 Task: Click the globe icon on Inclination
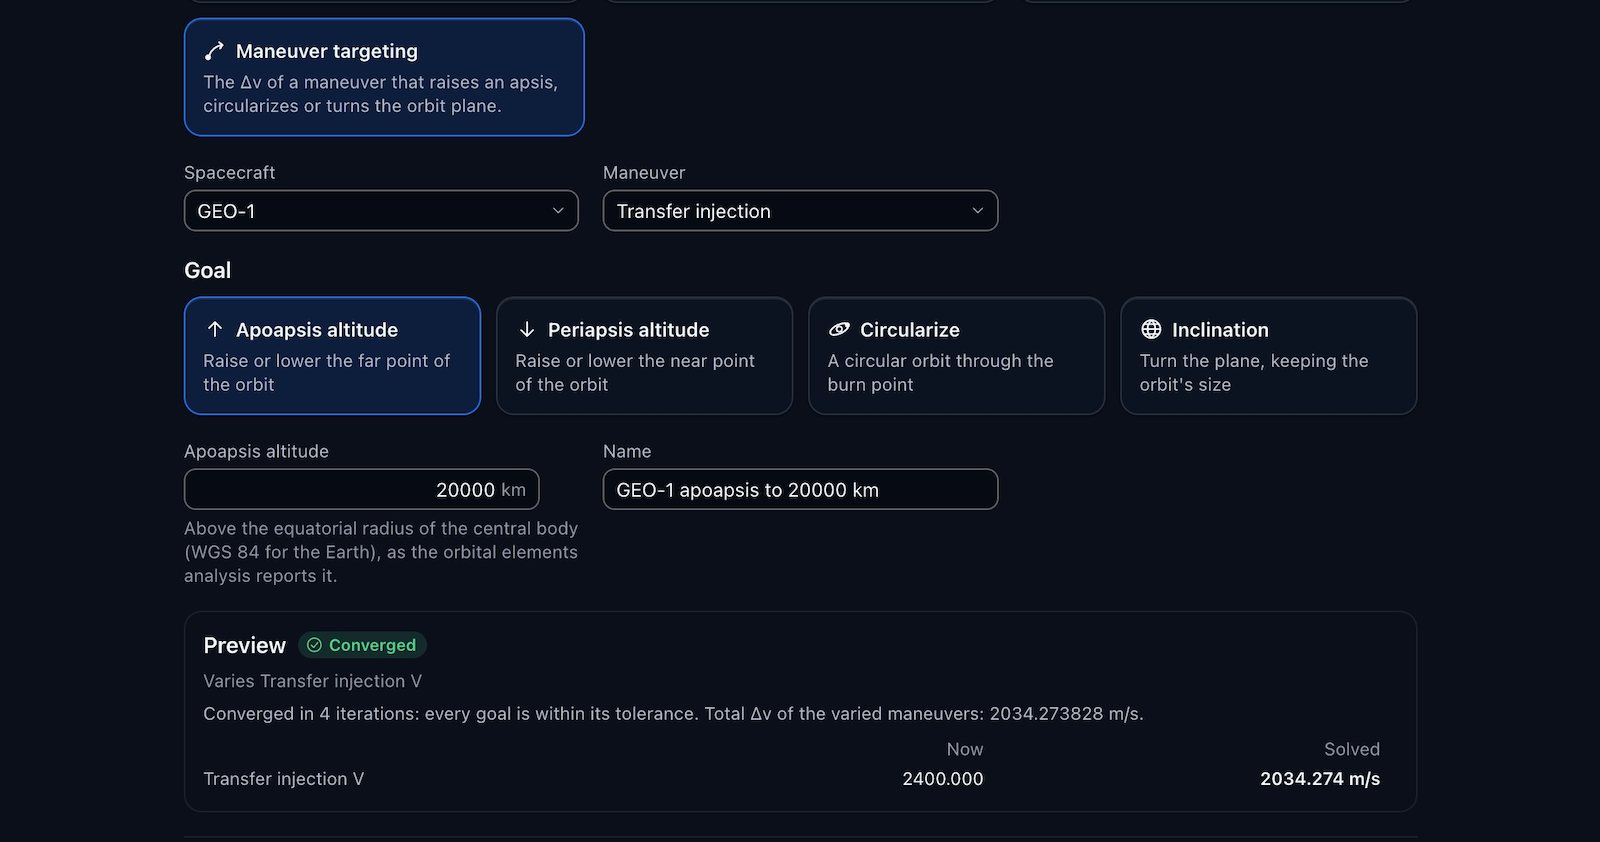tap(1151, 329)
